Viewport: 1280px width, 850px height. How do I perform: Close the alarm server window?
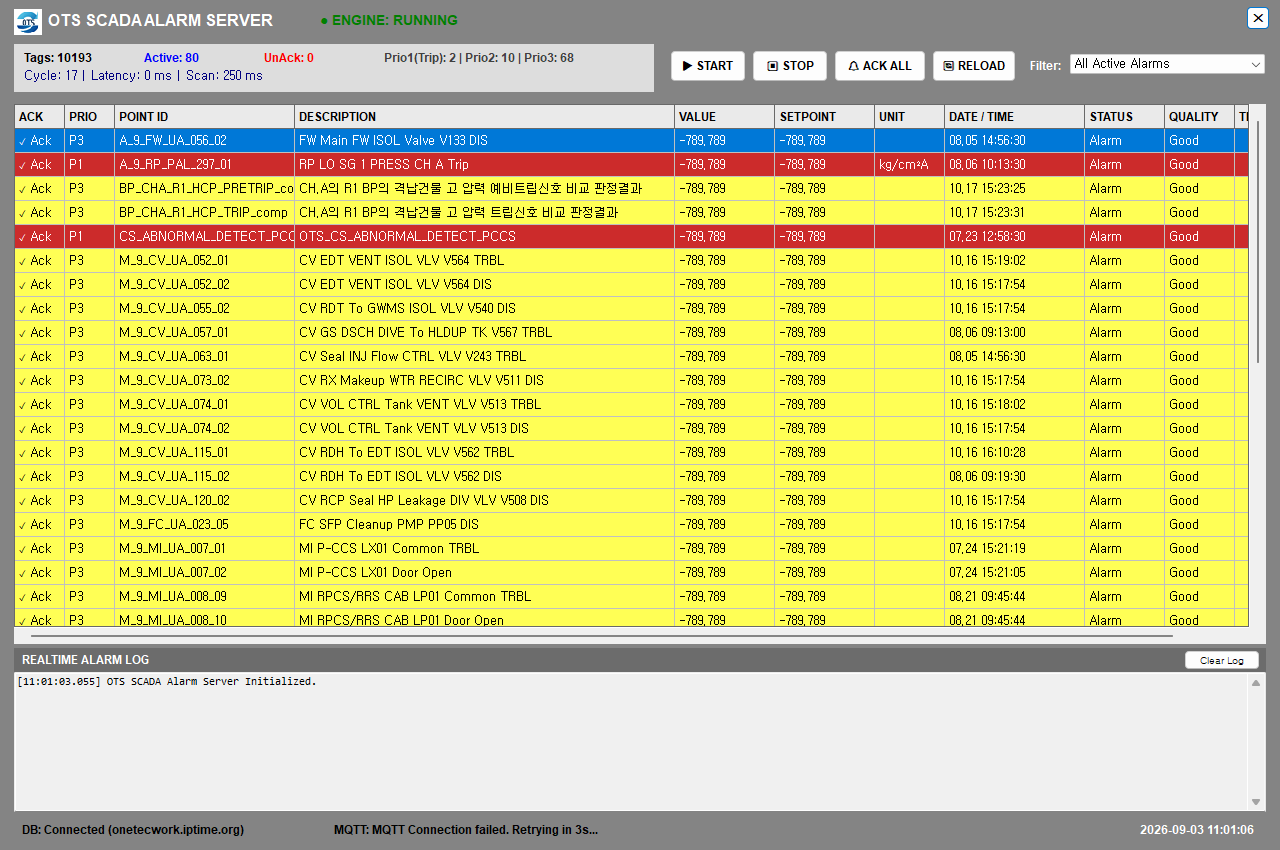coord(1258,18)
